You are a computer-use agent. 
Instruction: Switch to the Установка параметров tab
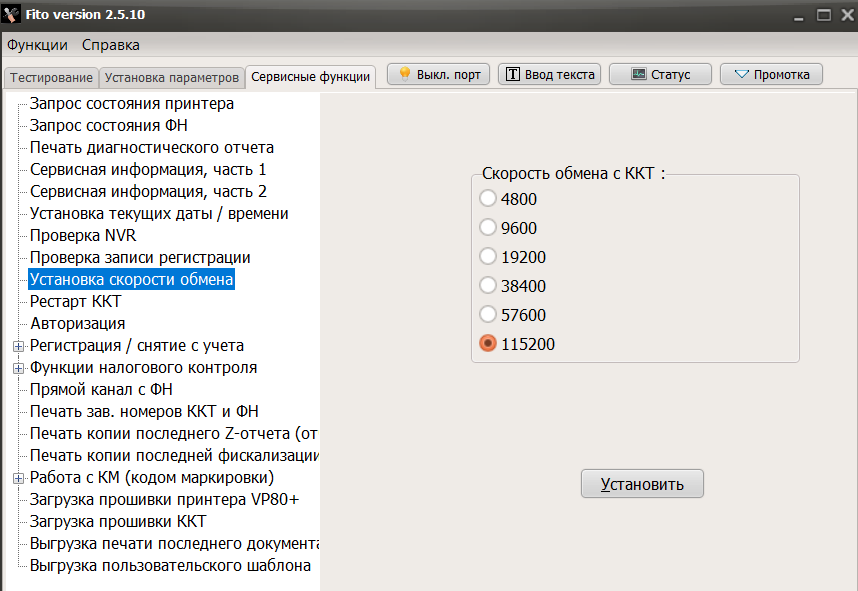pyautogui.click(x=172, y=78)
